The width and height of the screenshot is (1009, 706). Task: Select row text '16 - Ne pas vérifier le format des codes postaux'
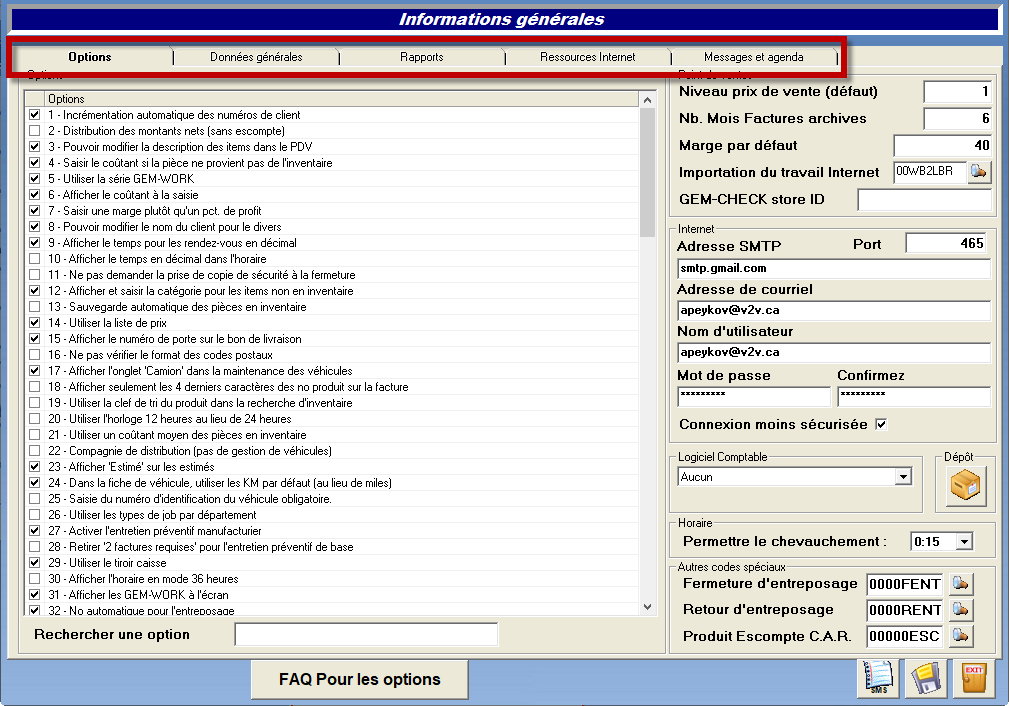[160, 355]
